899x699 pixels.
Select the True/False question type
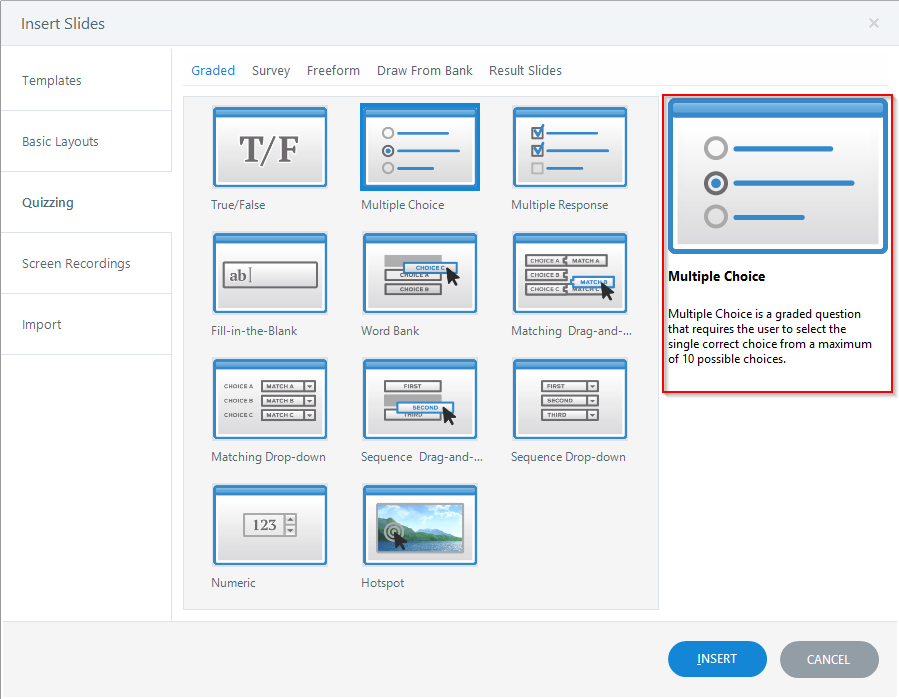tap(269, 147)
